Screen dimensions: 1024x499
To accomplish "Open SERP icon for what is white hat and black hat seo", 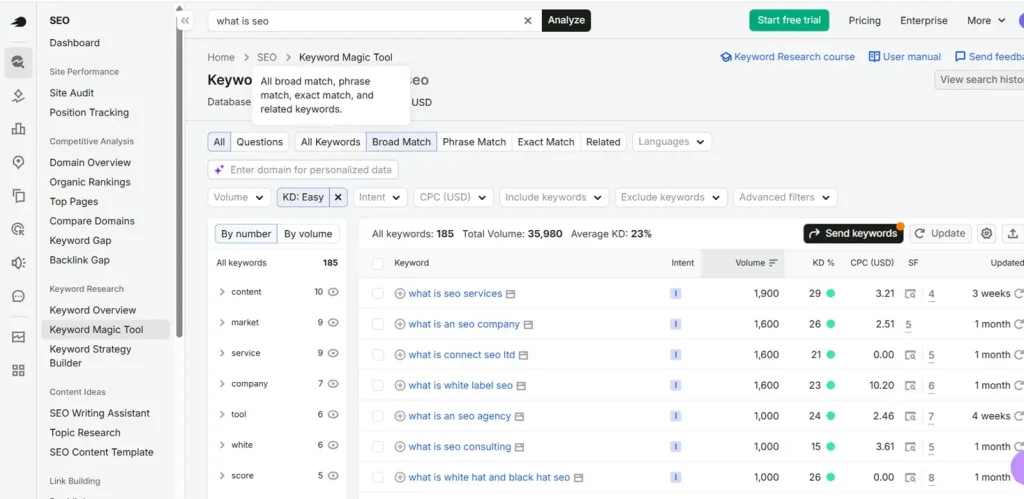I will click(578, 478).
